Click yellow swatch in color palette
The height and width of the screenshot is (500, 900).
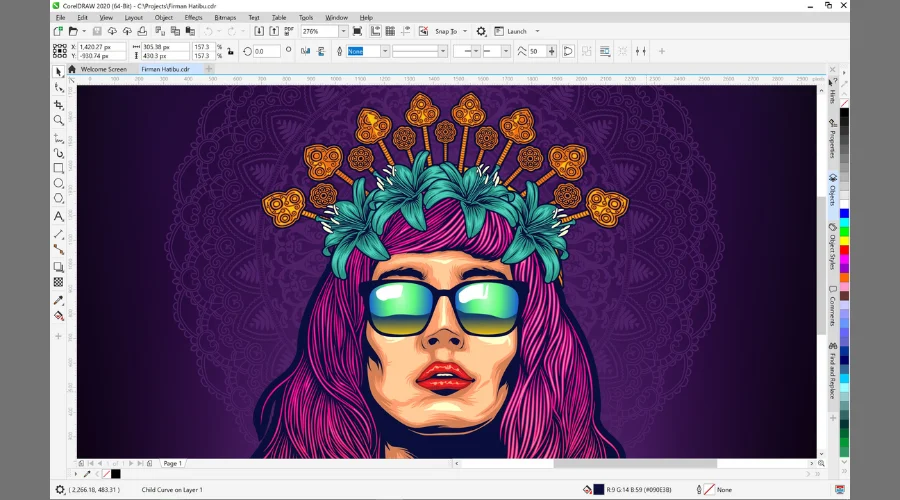click(x=844, y=241)
